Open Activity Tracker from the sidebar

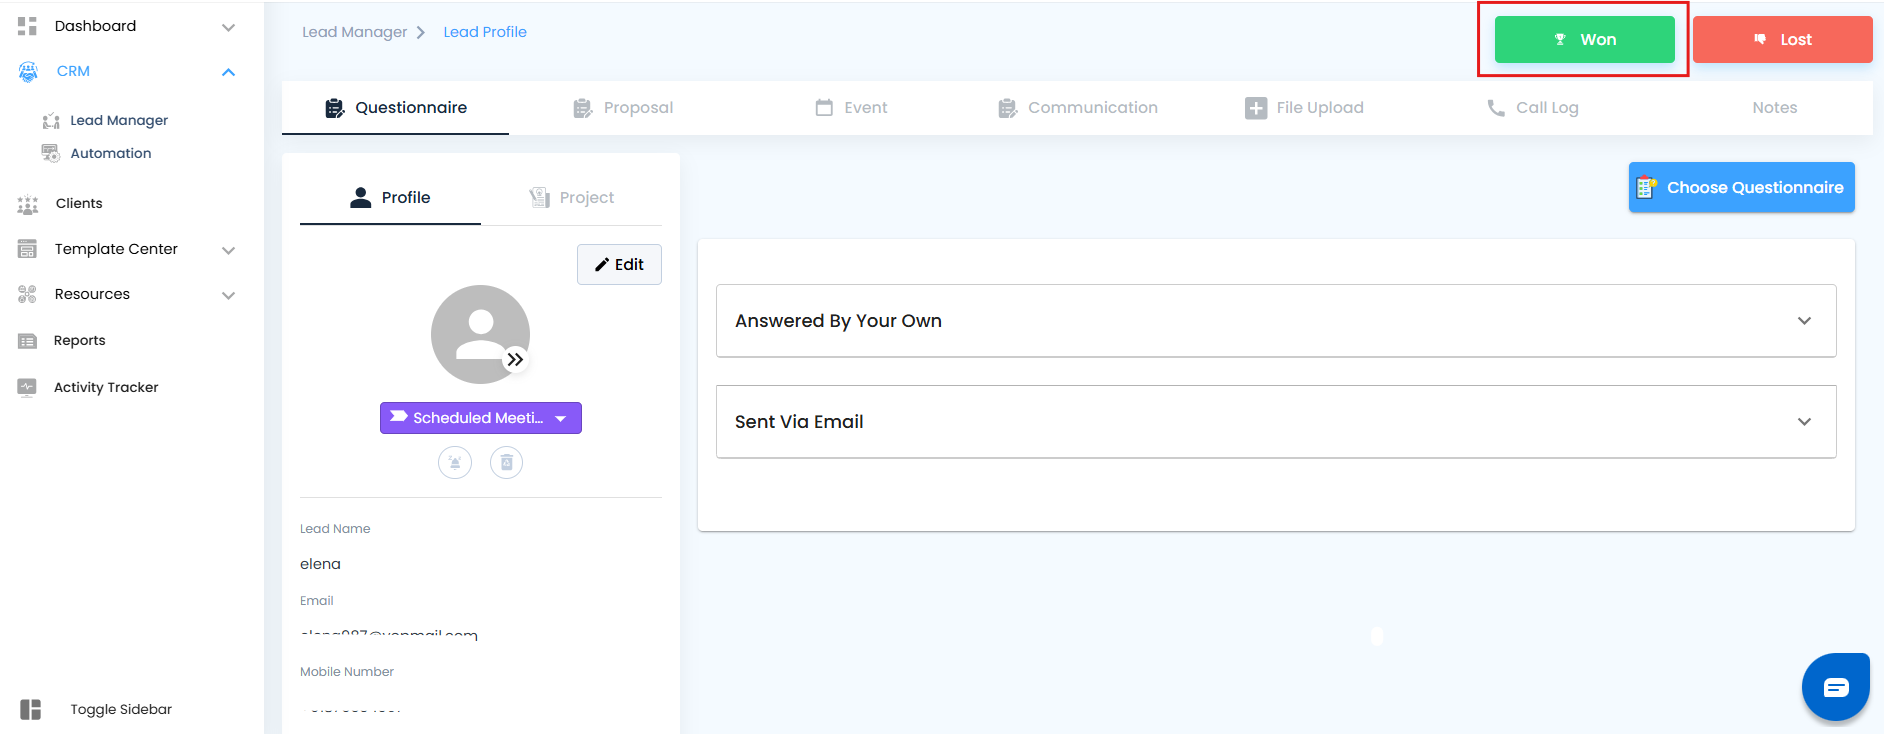click(x=106, y=387)
